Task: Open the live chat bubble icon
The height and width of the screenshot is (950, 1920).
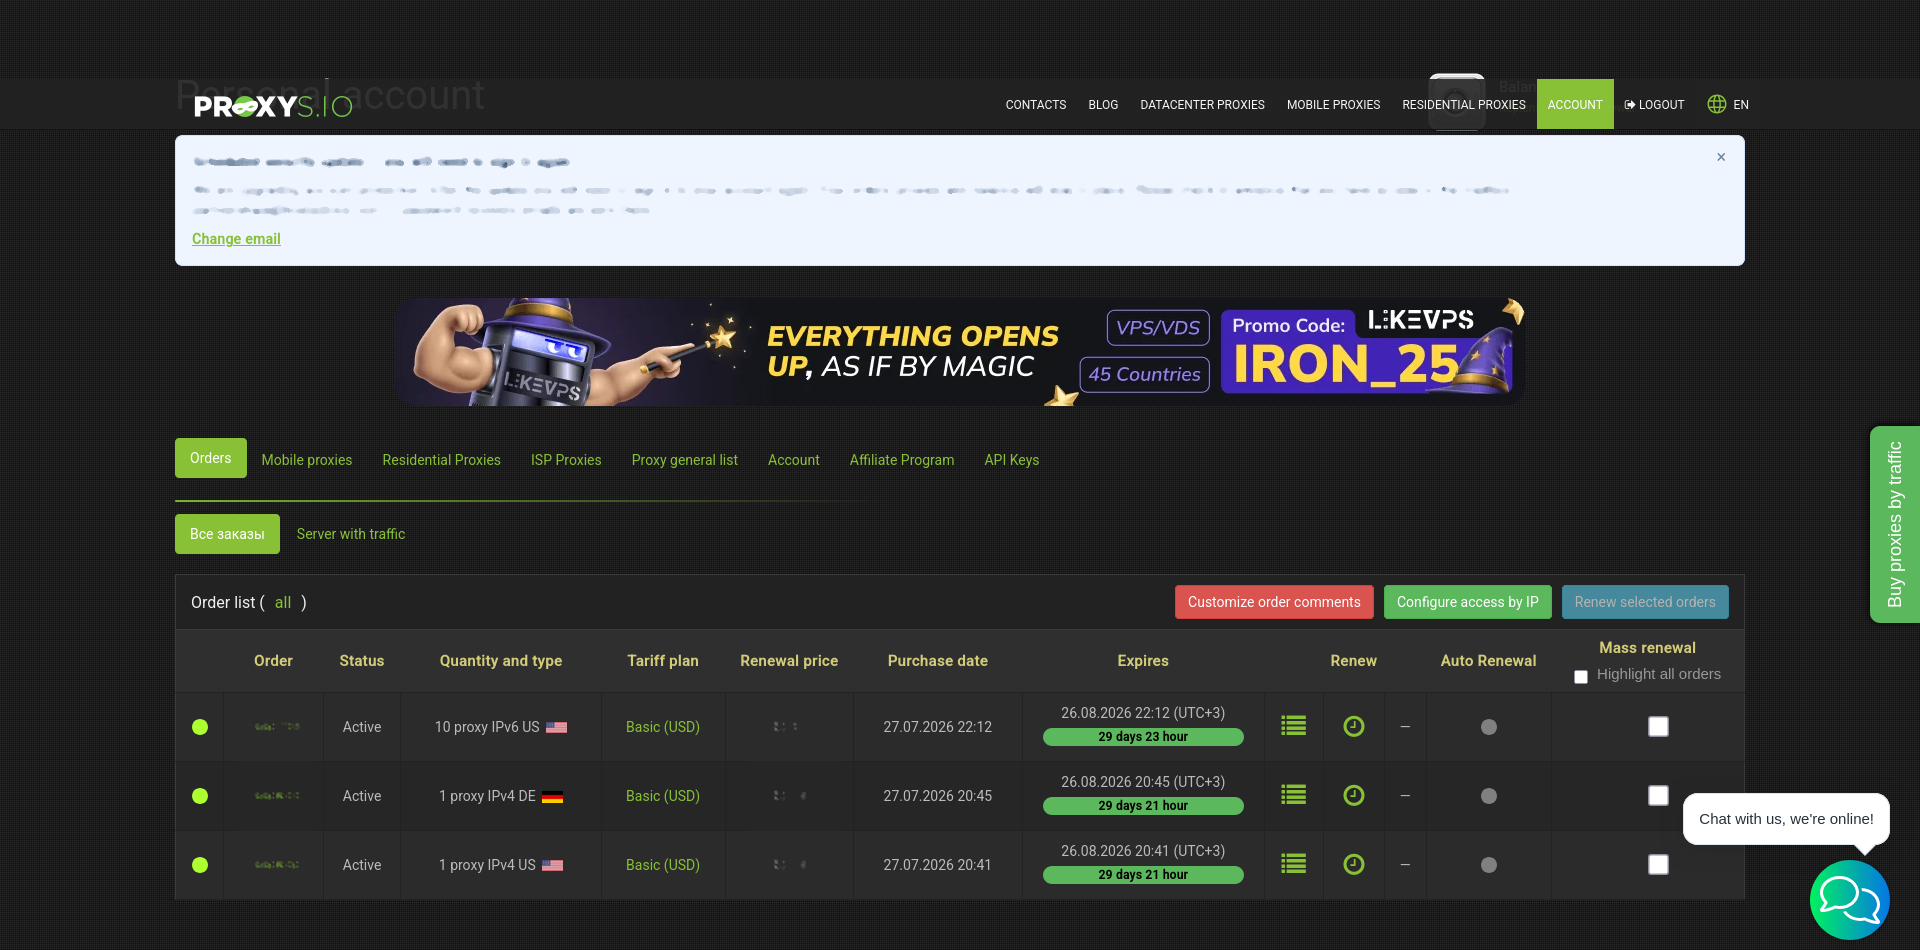Action: [x=1849, y=899]
